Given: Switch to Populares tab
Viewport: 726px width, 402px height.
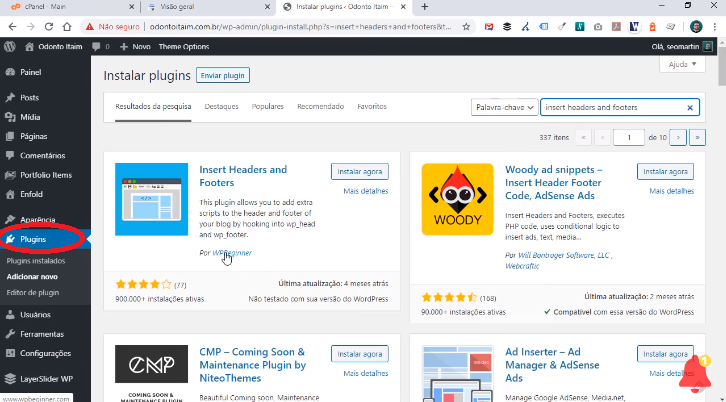Looking at the screenshot, I should (x=268, y=107).
